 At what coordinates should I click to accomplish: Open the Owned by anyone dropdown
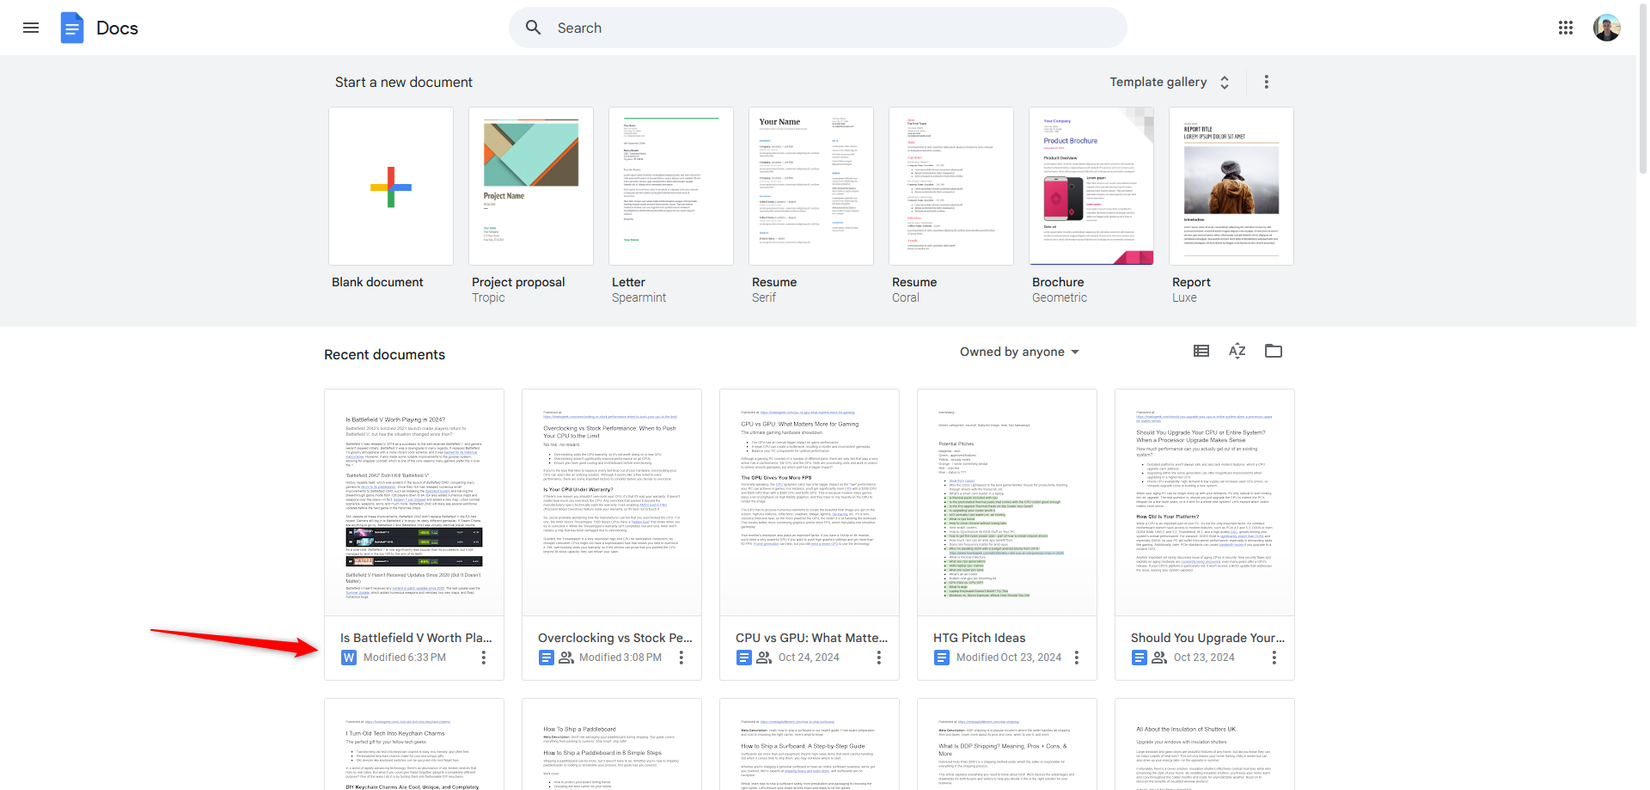tap(1019, 352)
